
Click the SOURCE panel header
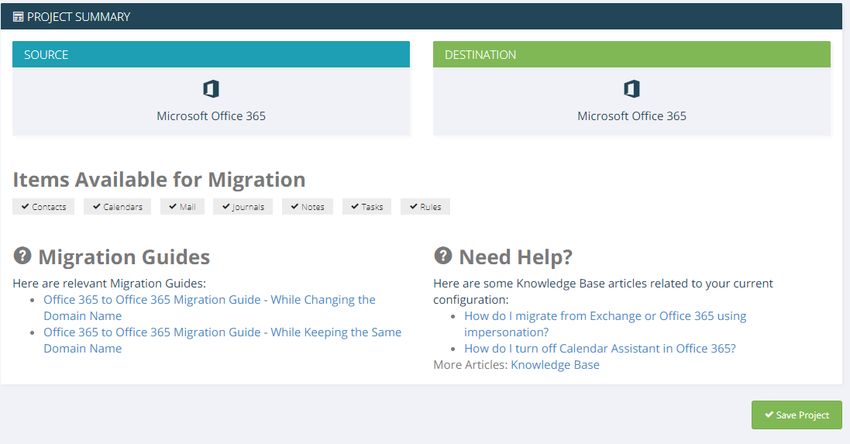(211, 54)
